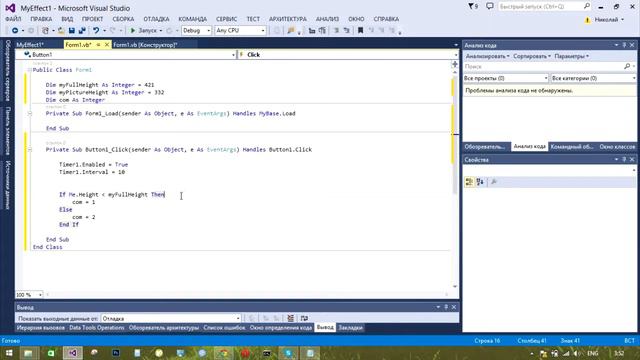Open the ПРОЕКТ menu
The width and height of the screenshot is (640, 360).
pyautogui.click(x=93, y=19)
